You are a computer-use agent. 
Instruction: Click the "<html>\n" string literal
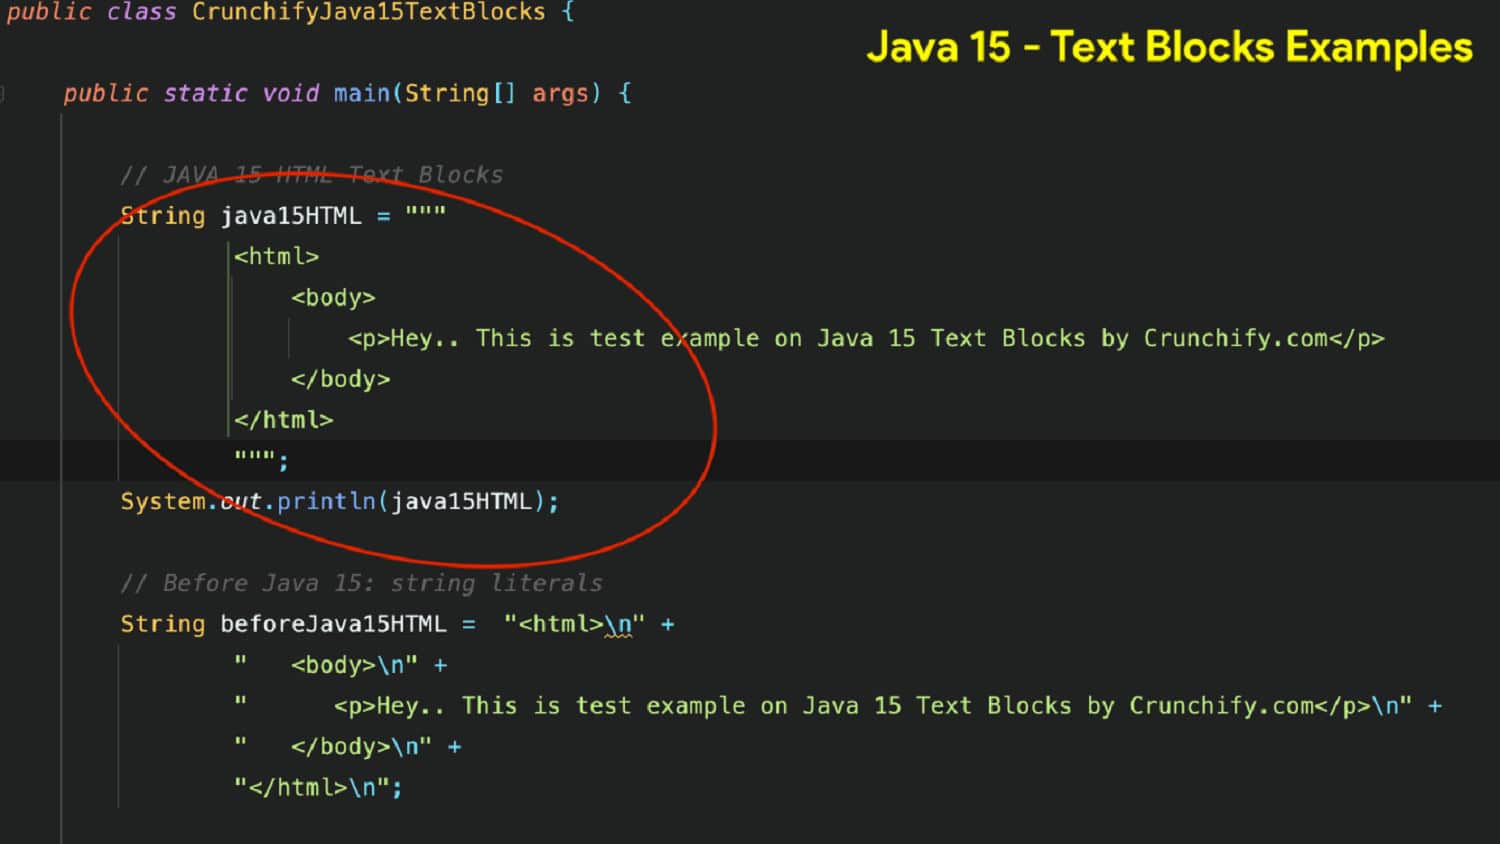point(575,625)
